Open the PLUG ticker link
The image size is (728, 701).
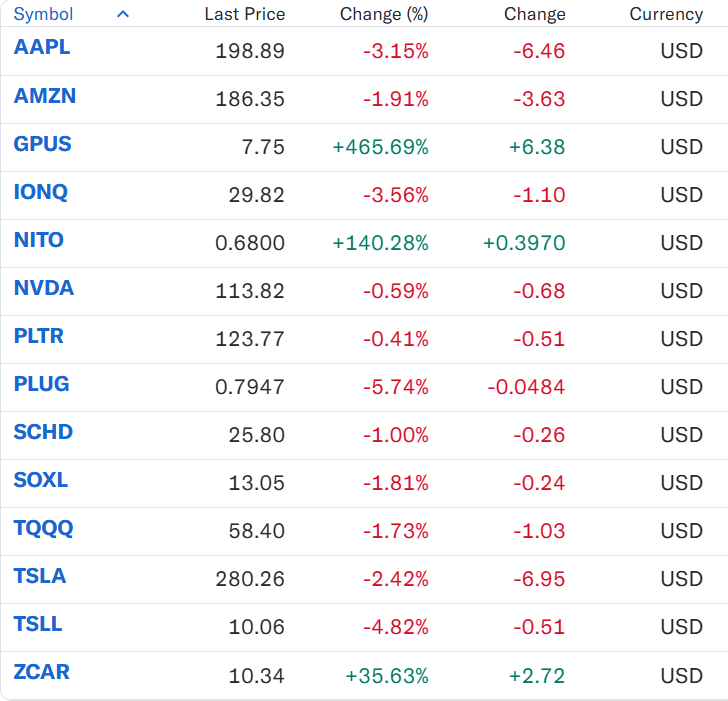pyautogui.click(x=41, y=384)
